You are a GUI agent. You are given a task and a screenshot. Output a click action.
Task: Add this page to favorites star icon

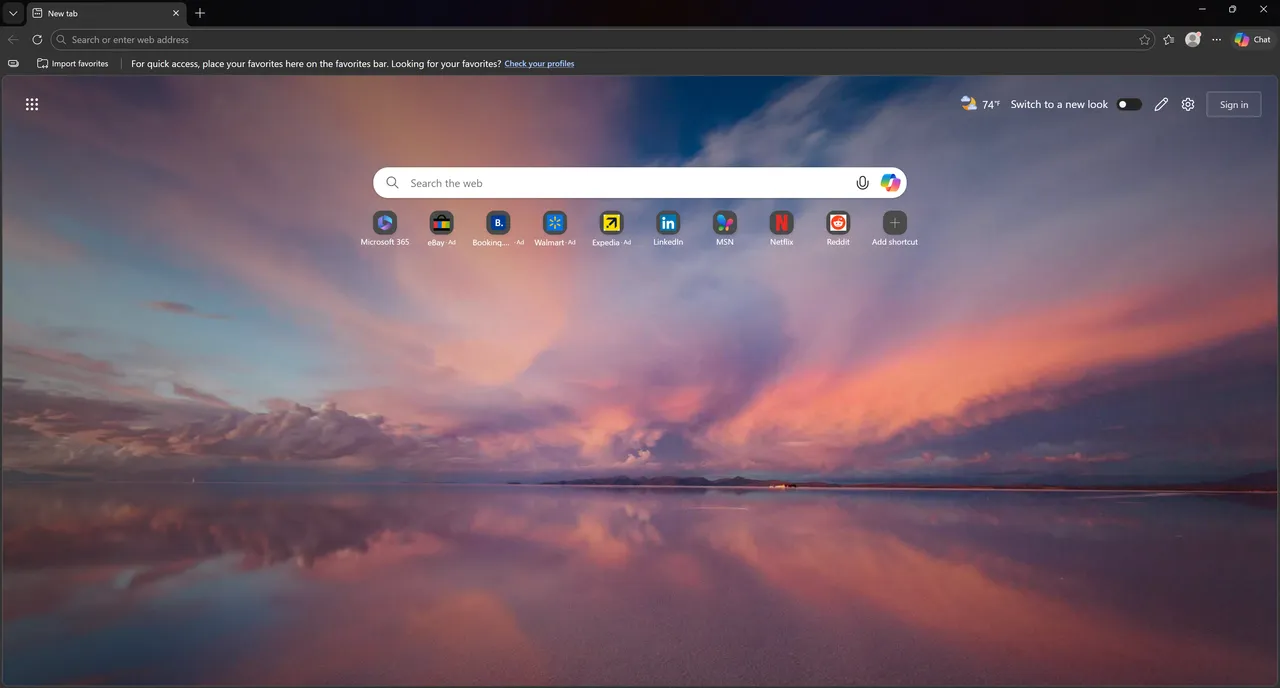1145,40
